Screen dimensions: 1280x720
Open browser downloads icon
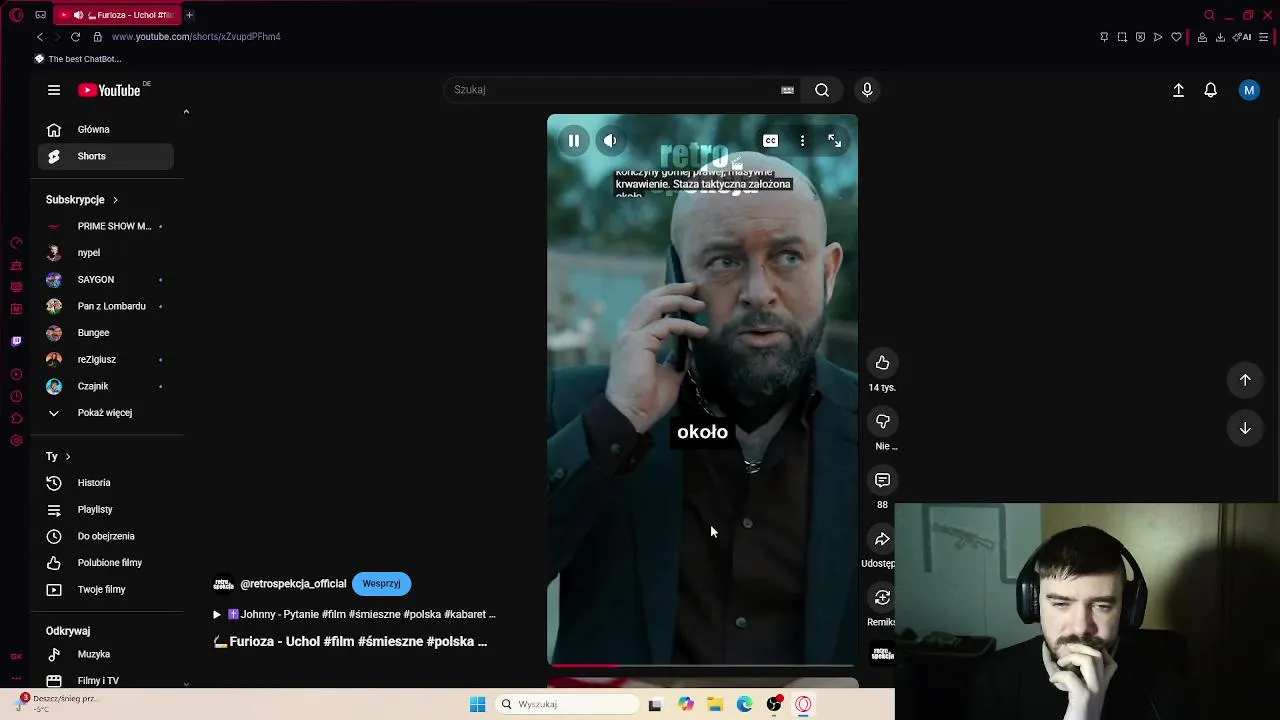coord(1220,37)
